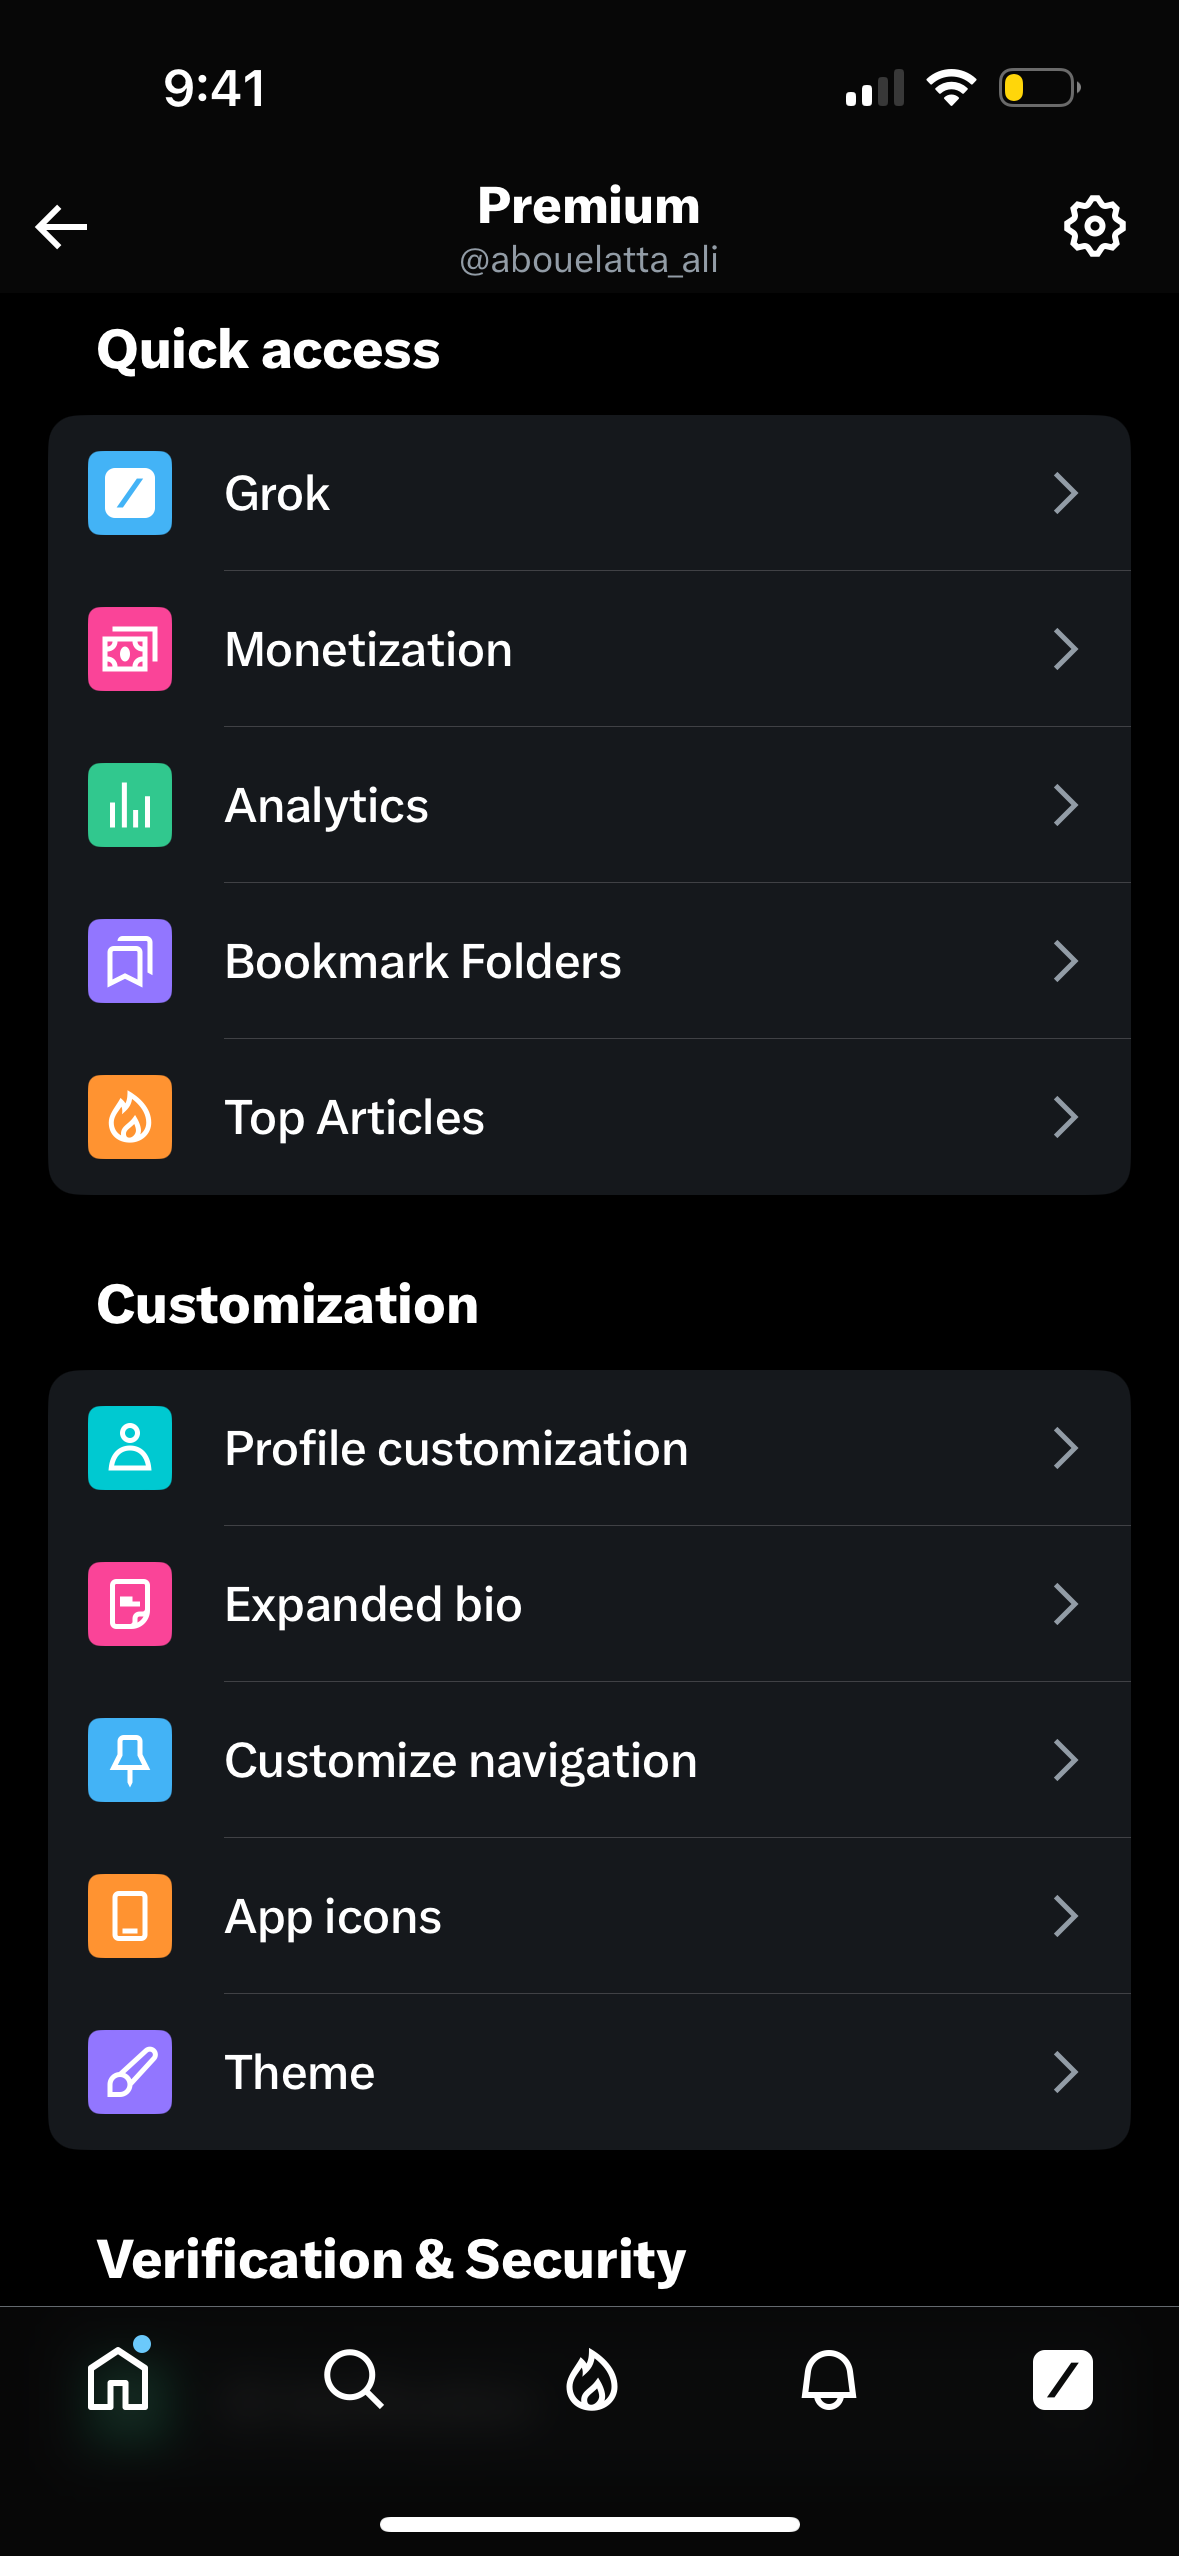Screen dimensions: 1179x2556
Task: Open the Top Articles entry
Action: click(355, 1118)
